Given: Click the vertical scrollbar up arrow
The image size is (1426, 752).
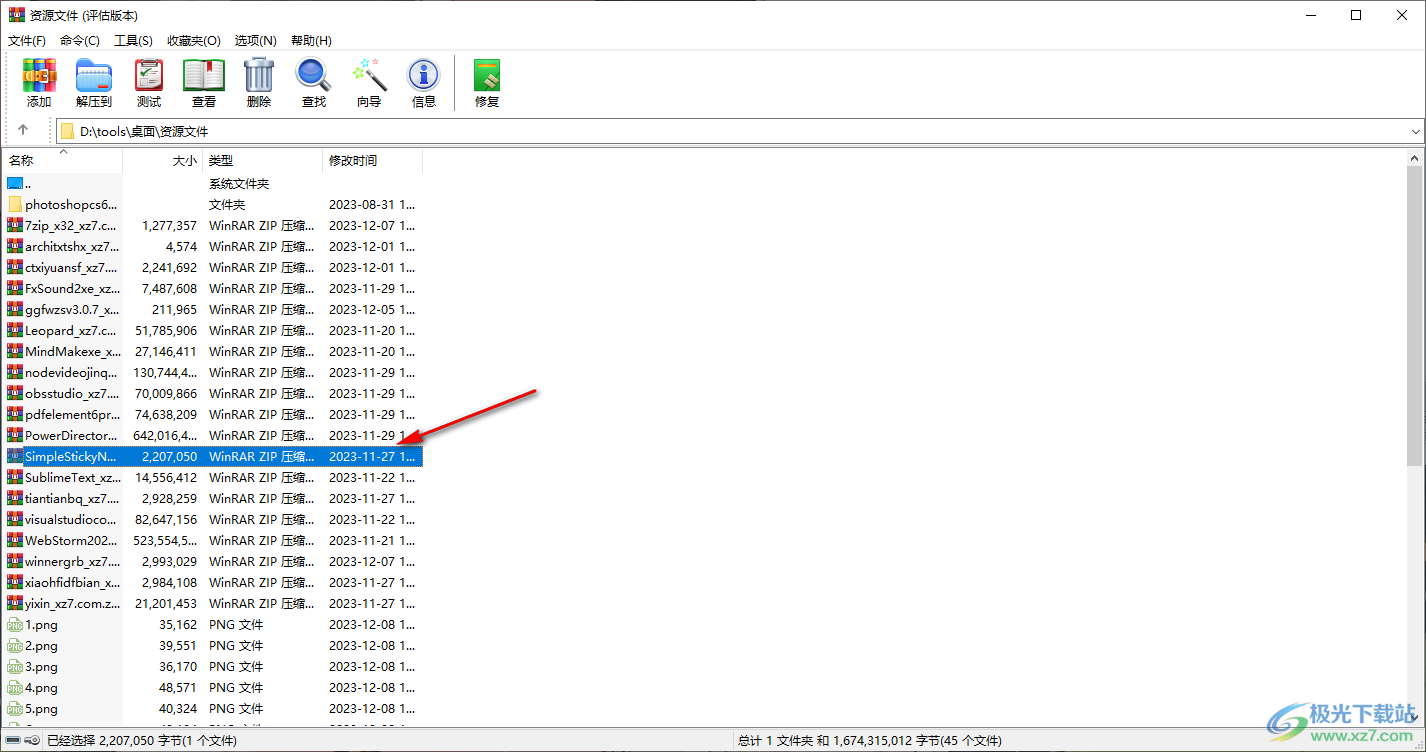Looking at the screenshot, I should 1415,158.
